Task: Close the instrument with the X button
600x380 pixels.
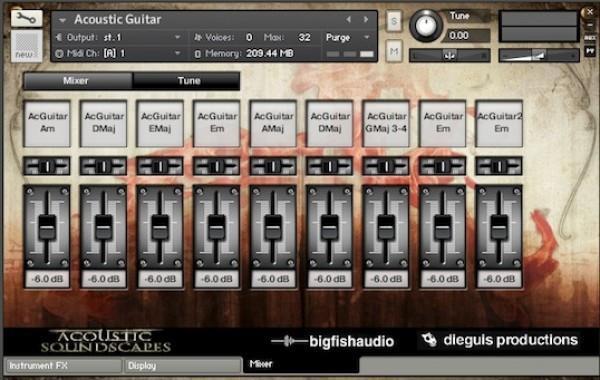Action: coord(590,12)
